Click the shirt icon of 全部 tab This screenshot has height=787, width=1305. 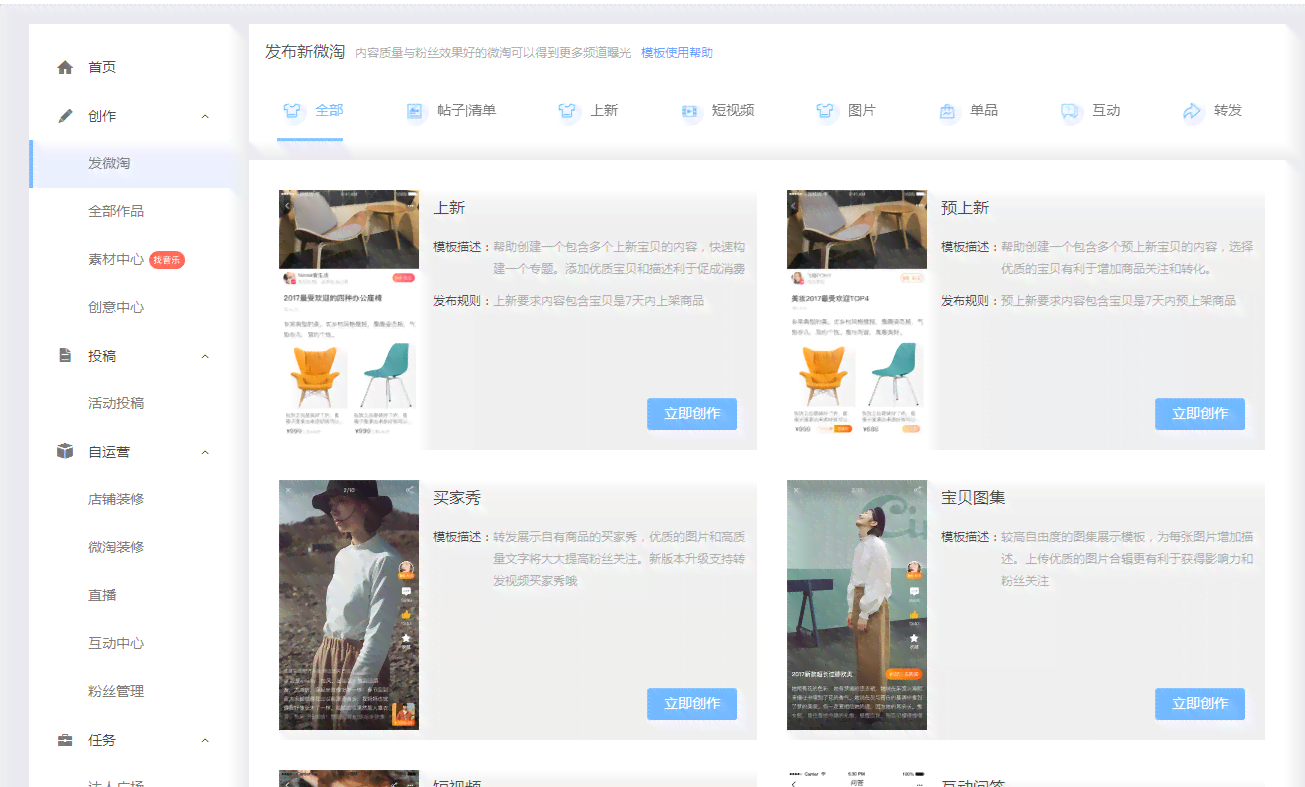[291, 111]
